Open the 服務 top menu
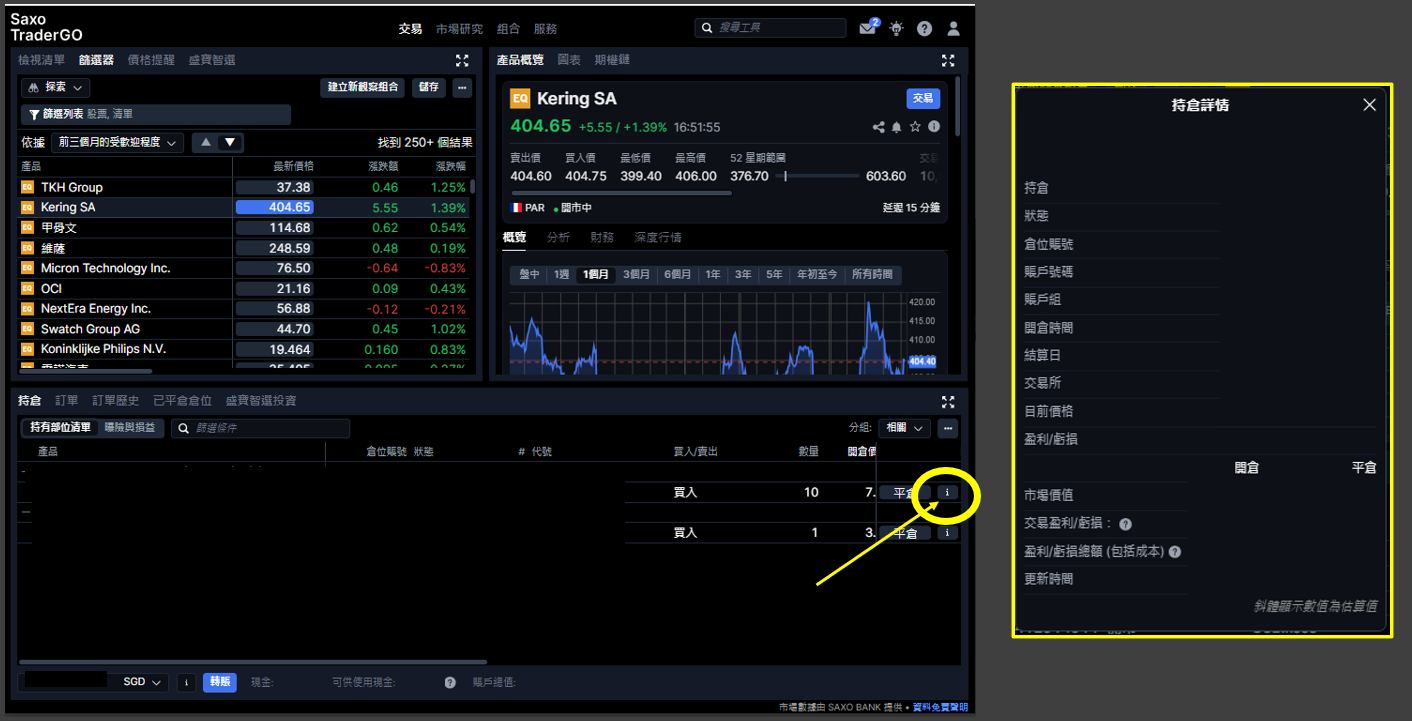 pos(545,29)
